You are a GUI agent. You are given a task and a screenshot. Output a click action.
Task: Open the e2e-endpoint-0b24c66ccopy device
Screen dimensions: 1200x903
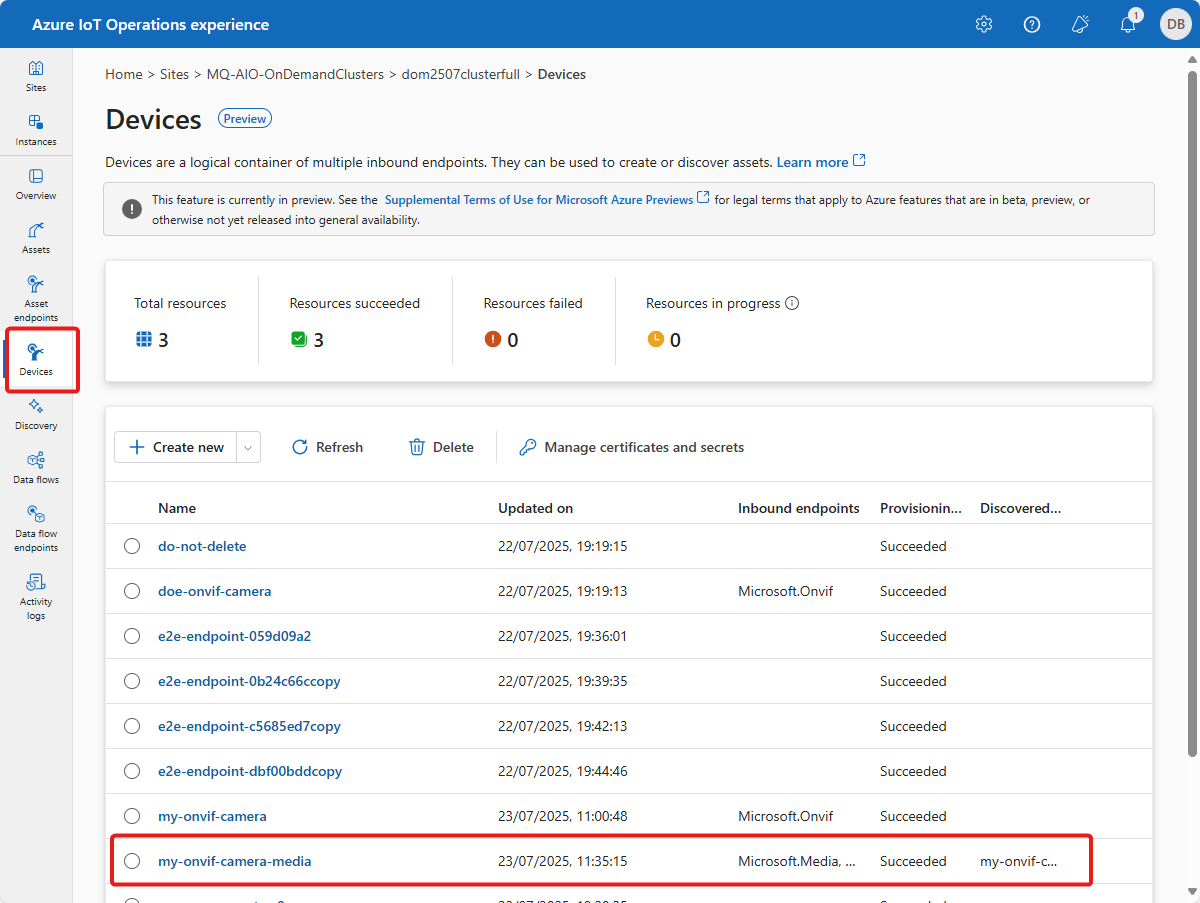(249, 681)
